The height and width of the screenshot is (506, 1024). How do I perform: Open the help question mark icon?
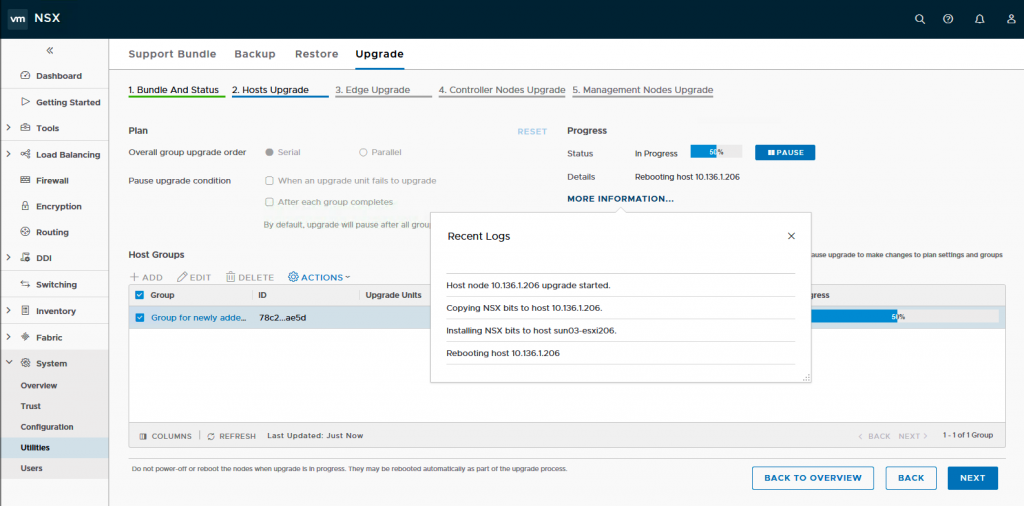(x=948, y=19)
